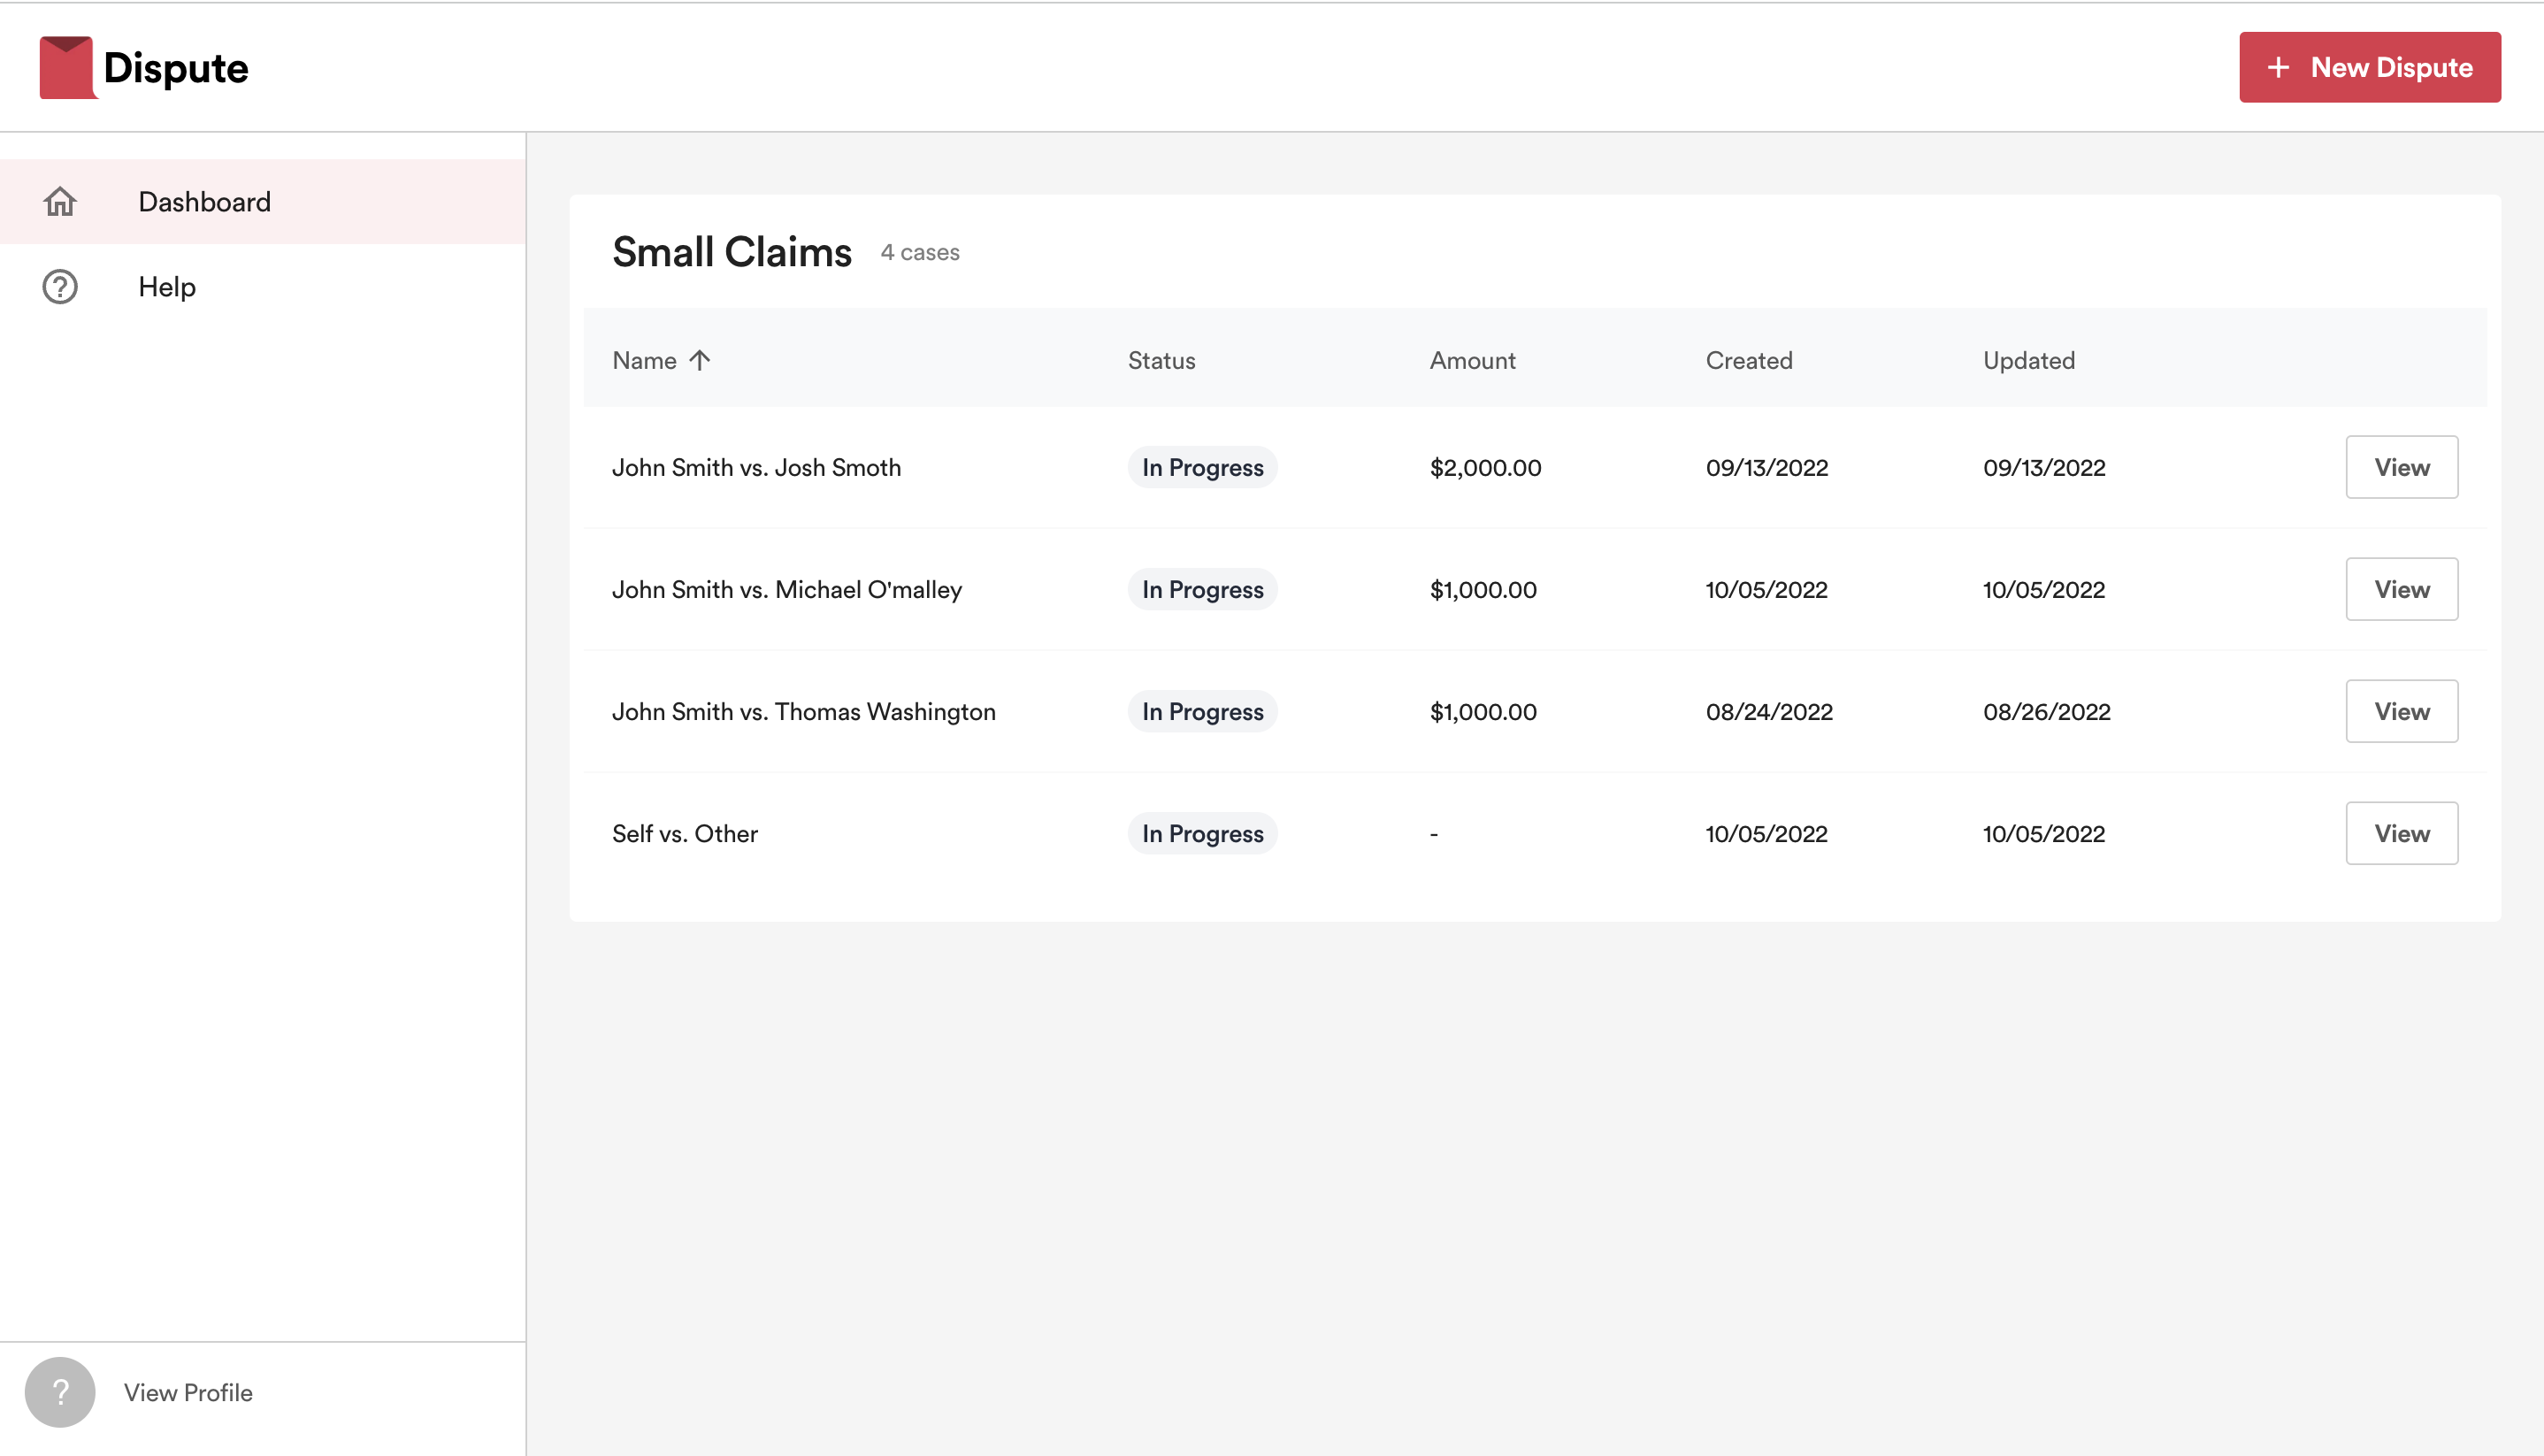View the Thomas Washington case
Viewport: 2544px width, 1456px height.
[x=2401, y=711]
